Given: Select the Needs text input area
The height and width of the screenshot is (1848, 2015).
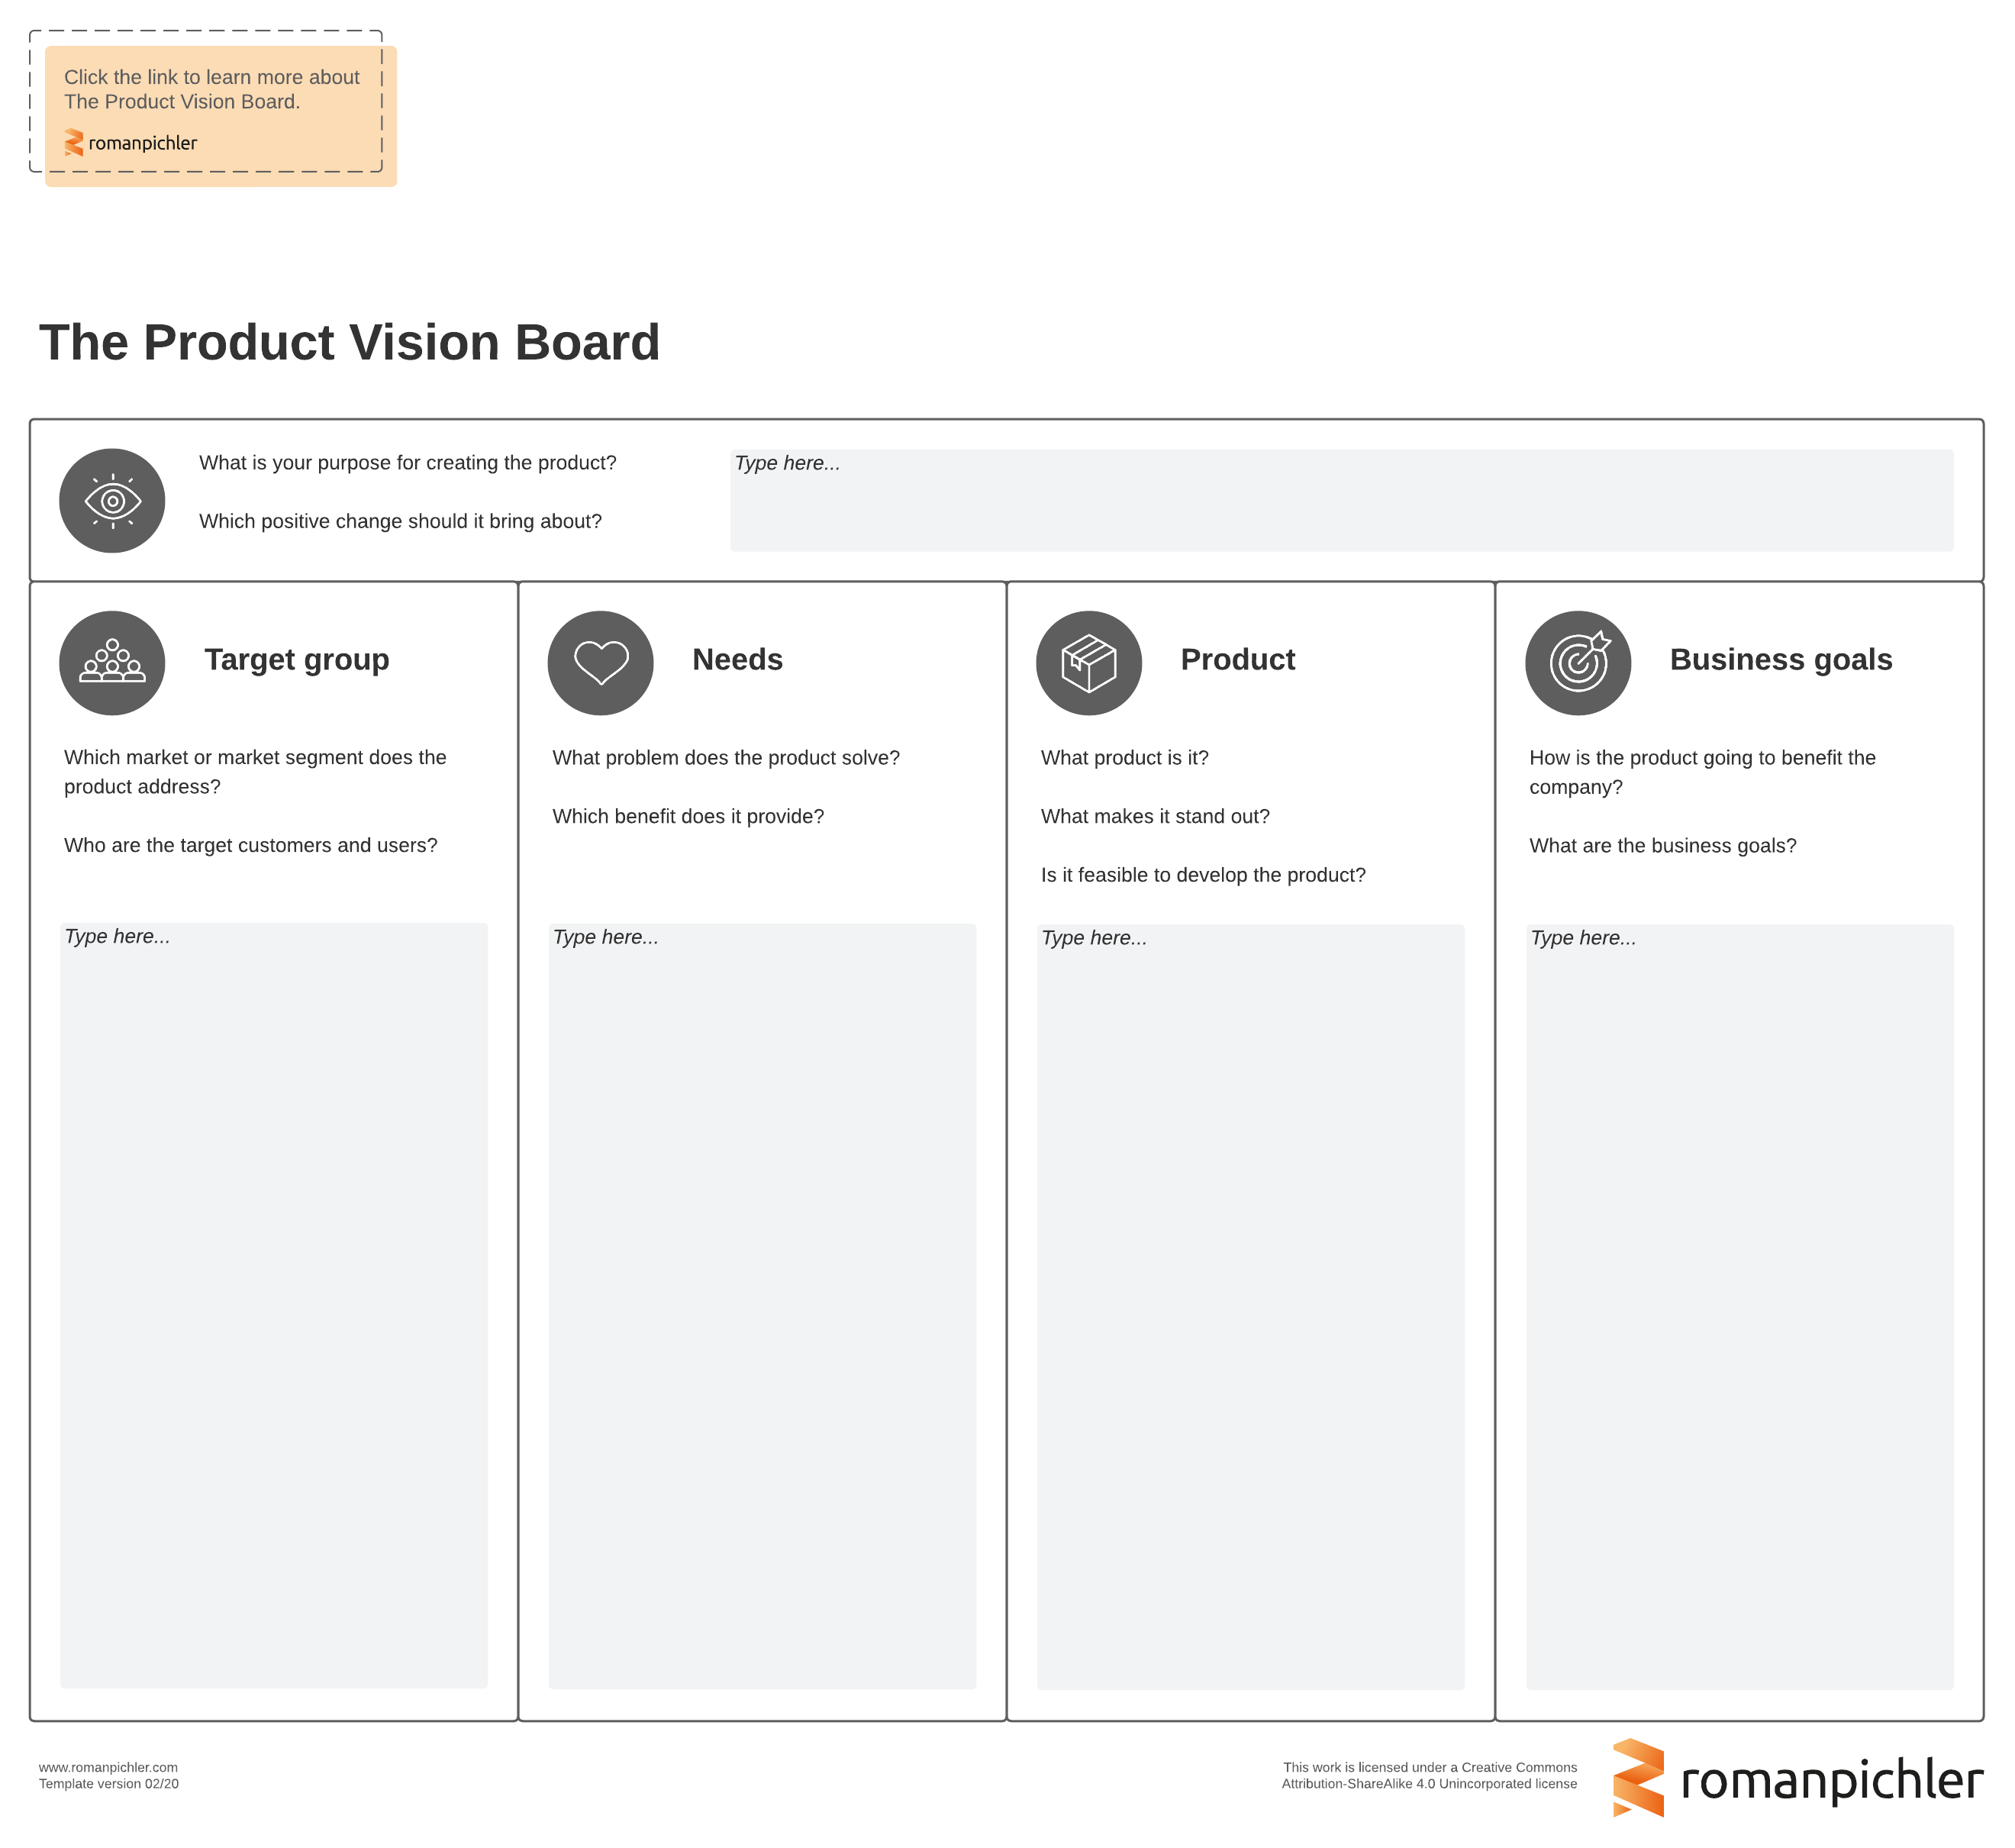Looking at the screenshot, I should click(x=762, y=1306).
